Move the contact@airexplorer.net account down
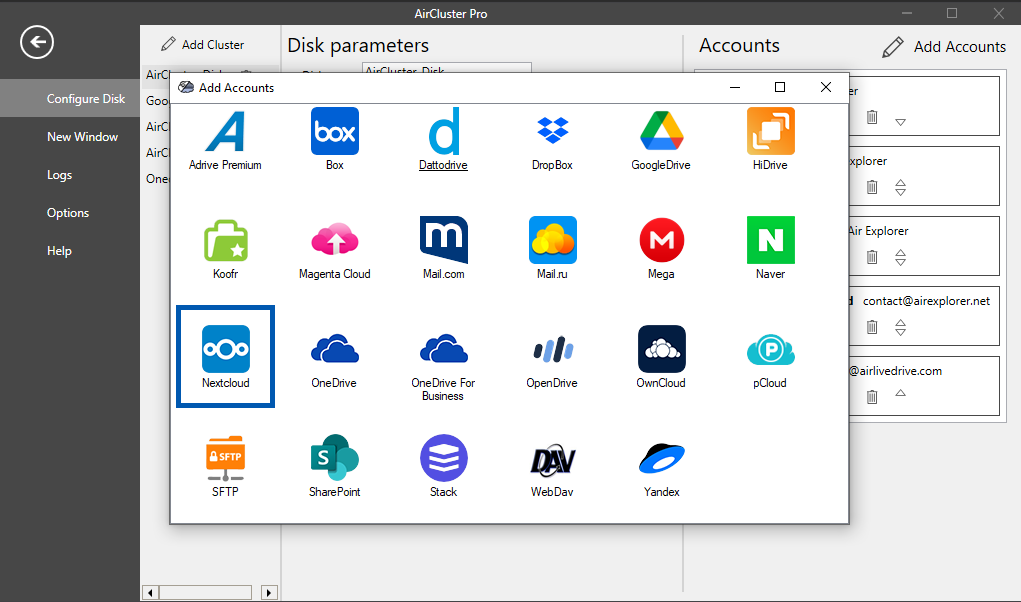 tap(901, 332)
